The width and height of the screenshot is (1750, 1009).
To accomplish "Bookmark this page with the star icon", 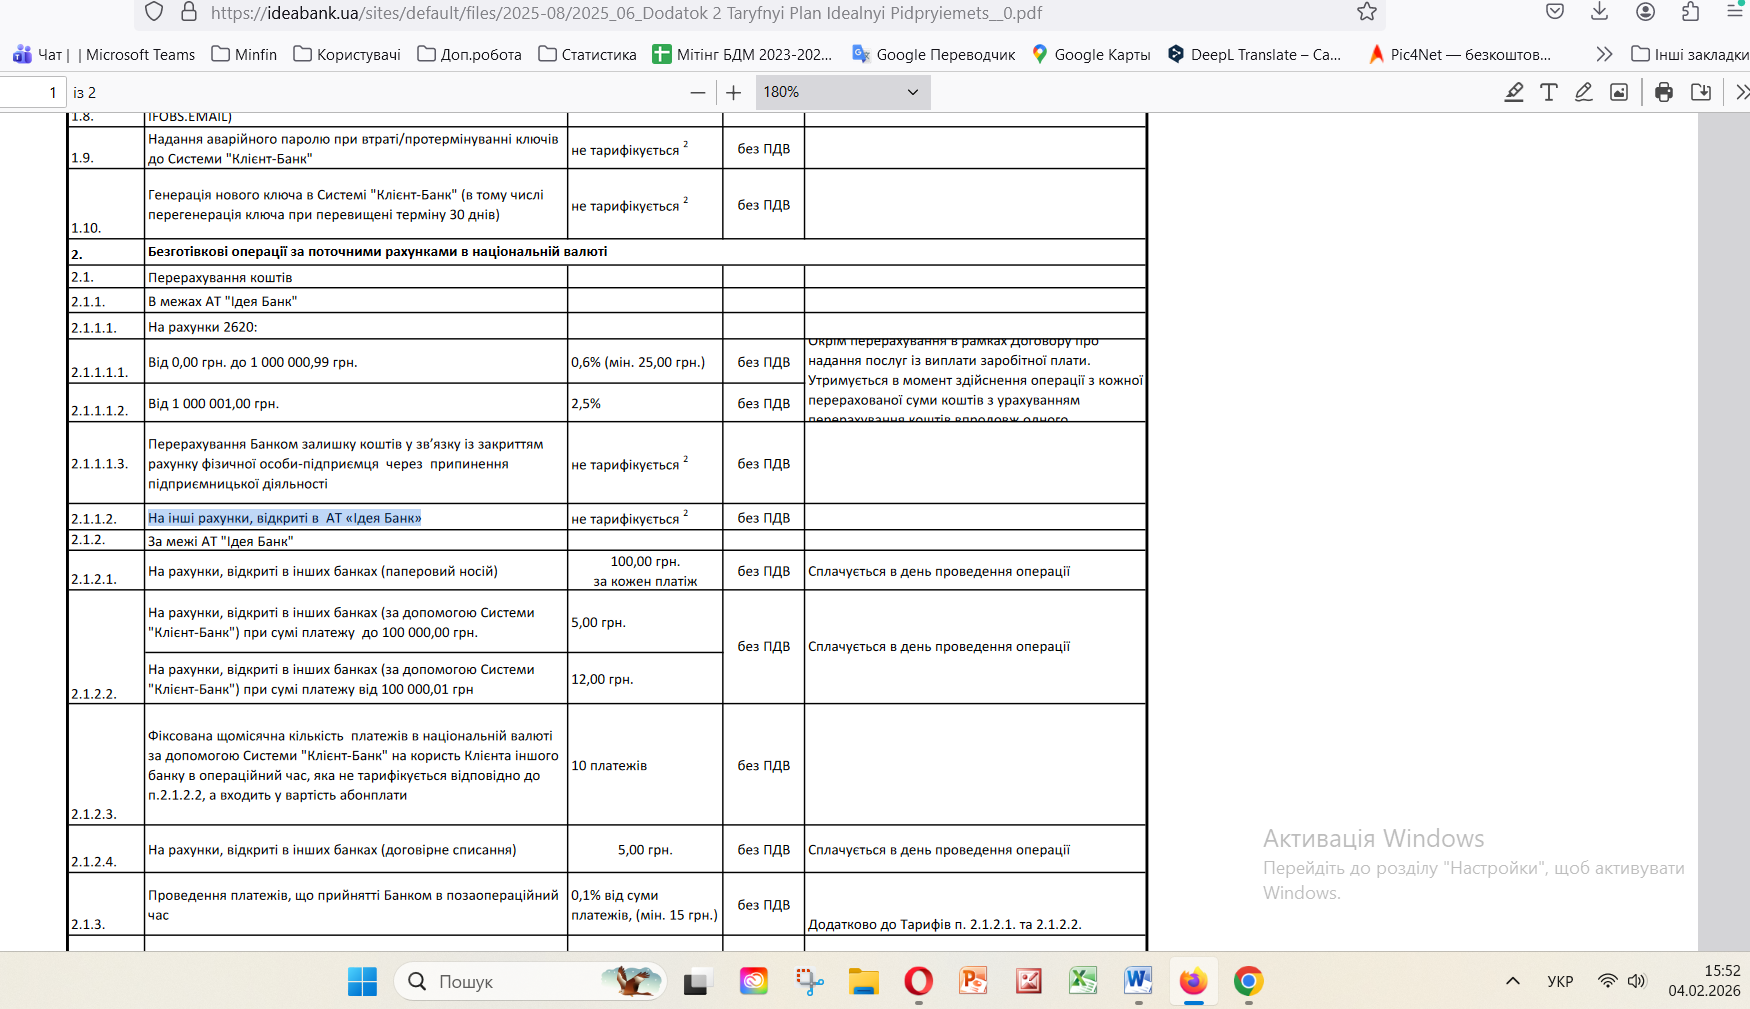I will tap(1367, 12).
